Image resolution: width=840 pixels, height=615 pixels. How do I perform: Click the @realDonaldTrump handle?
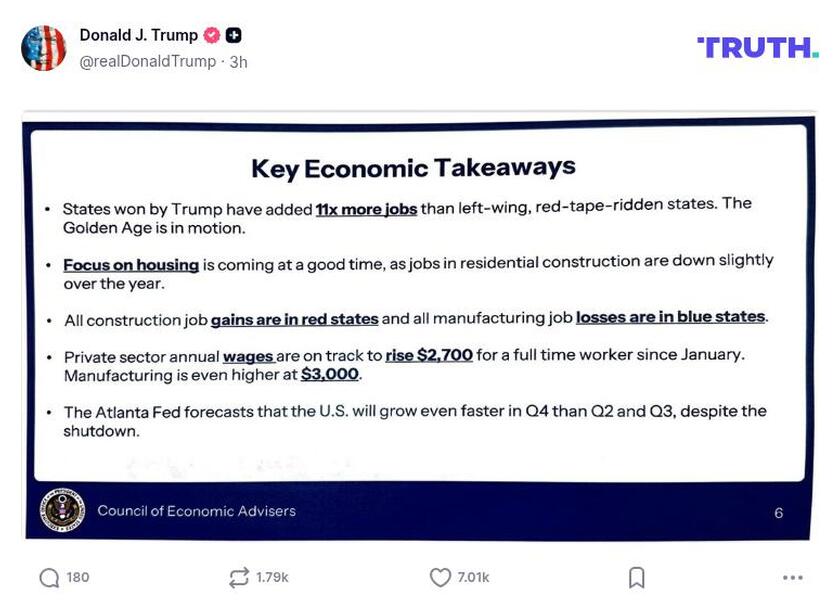tap(148, 61)
